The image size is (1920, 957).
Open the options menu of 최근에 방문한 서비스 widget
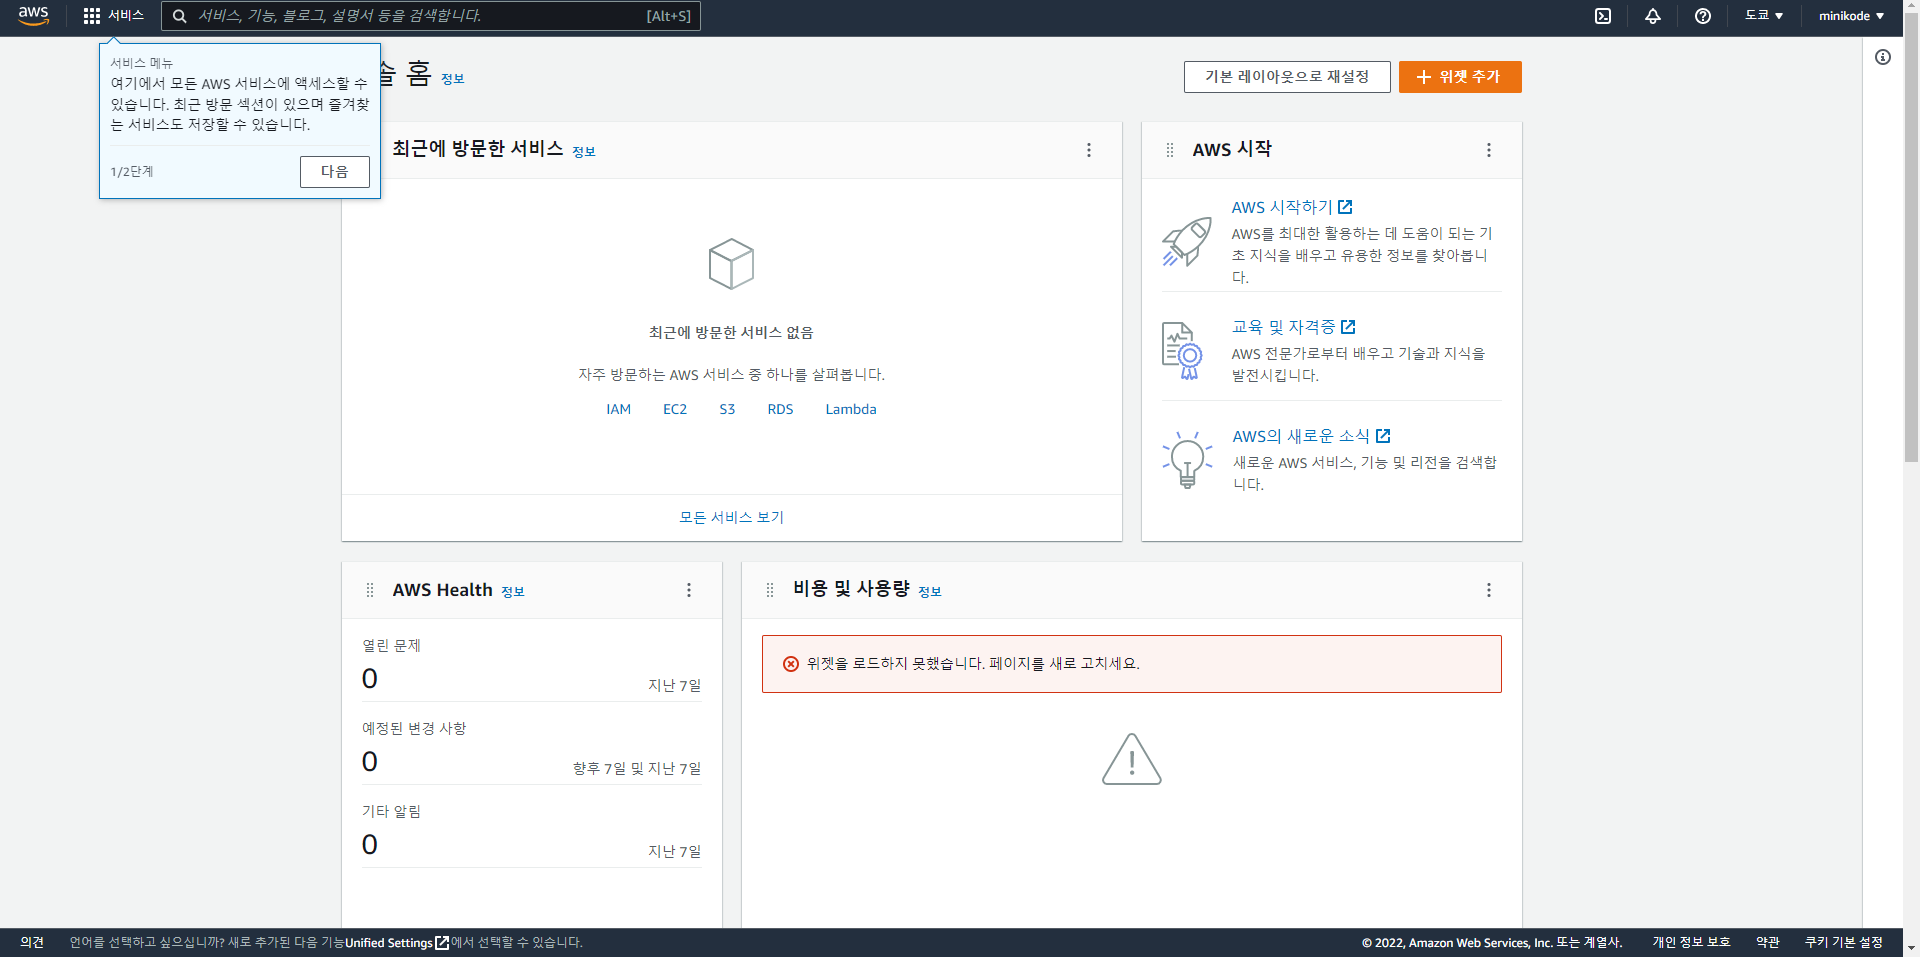(1089, 150)
